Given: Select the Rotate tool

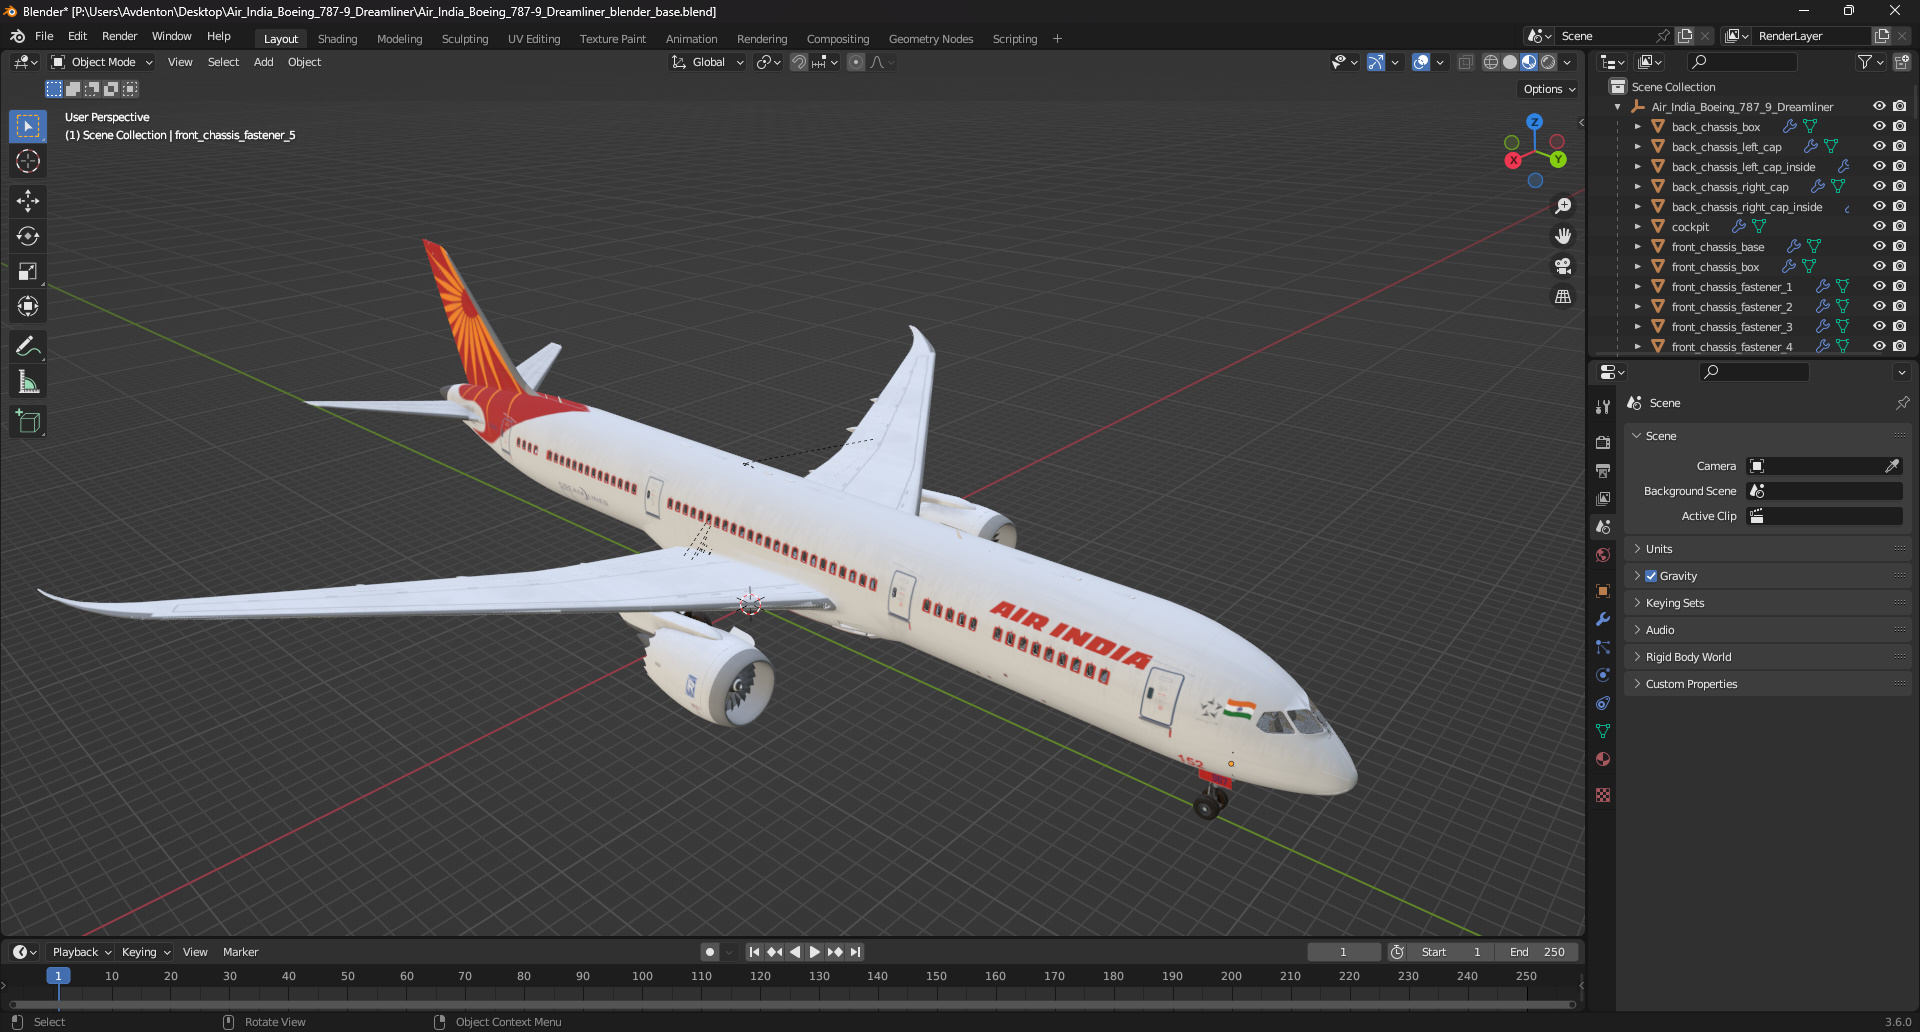Looking at the screenshot, I should 28,236.
